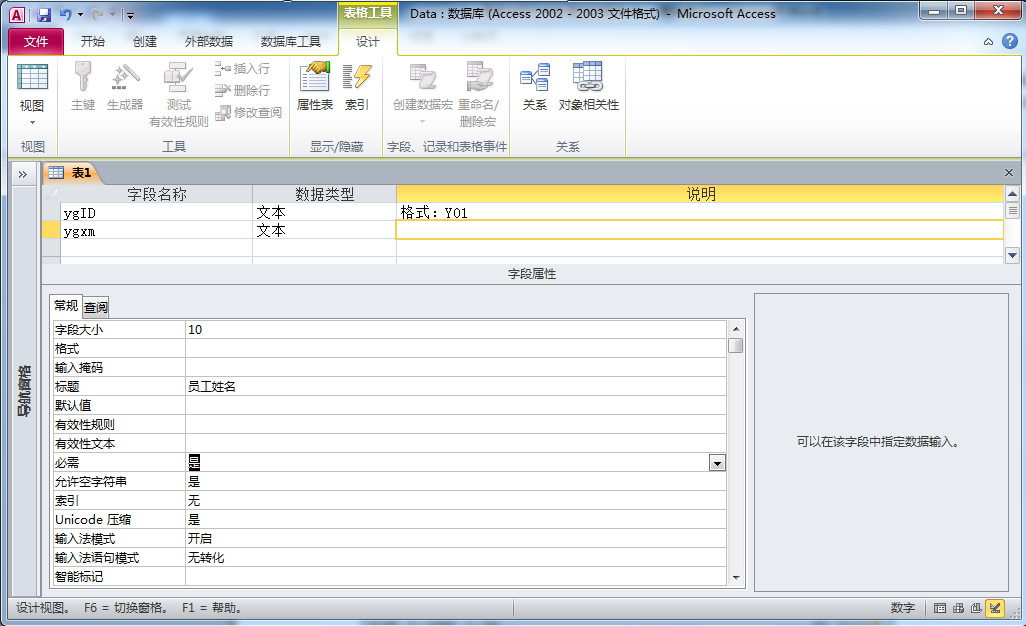Screen dimensions: 1026x626
Task: Open the Builder (生成器) tool
Action: point(125,86)
